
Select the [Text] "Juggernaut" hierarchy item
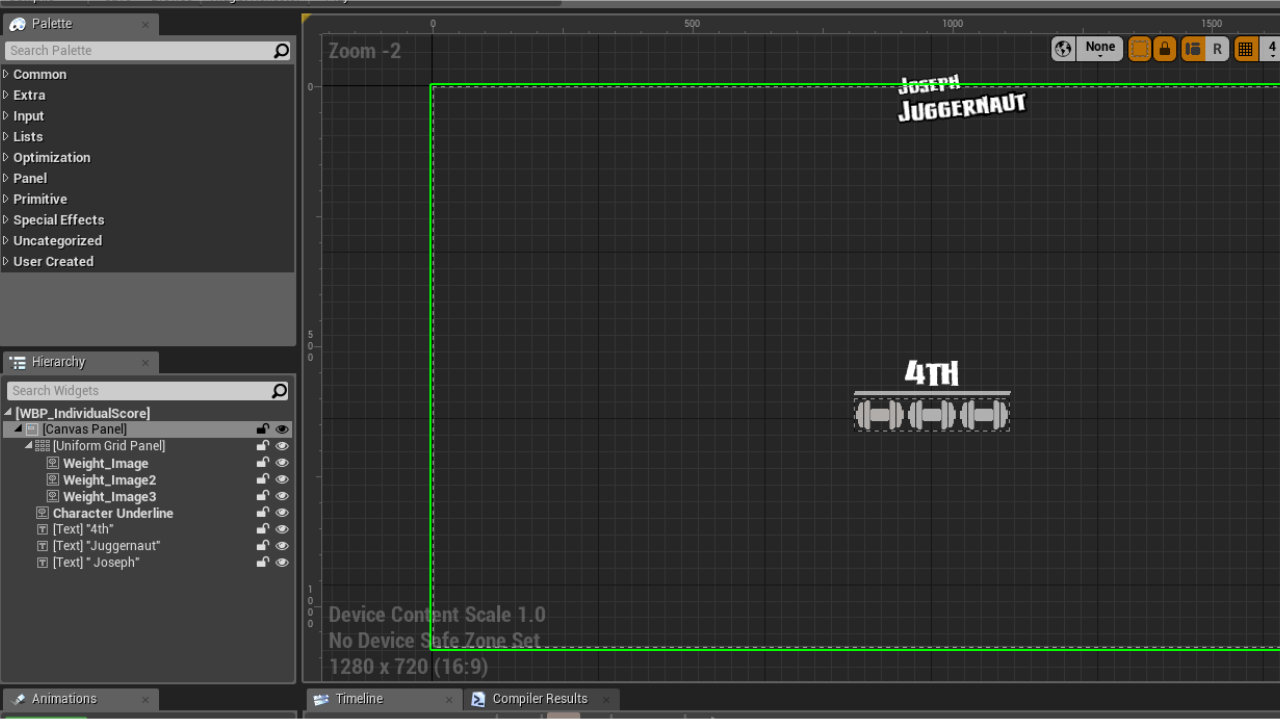pos(107,546)
